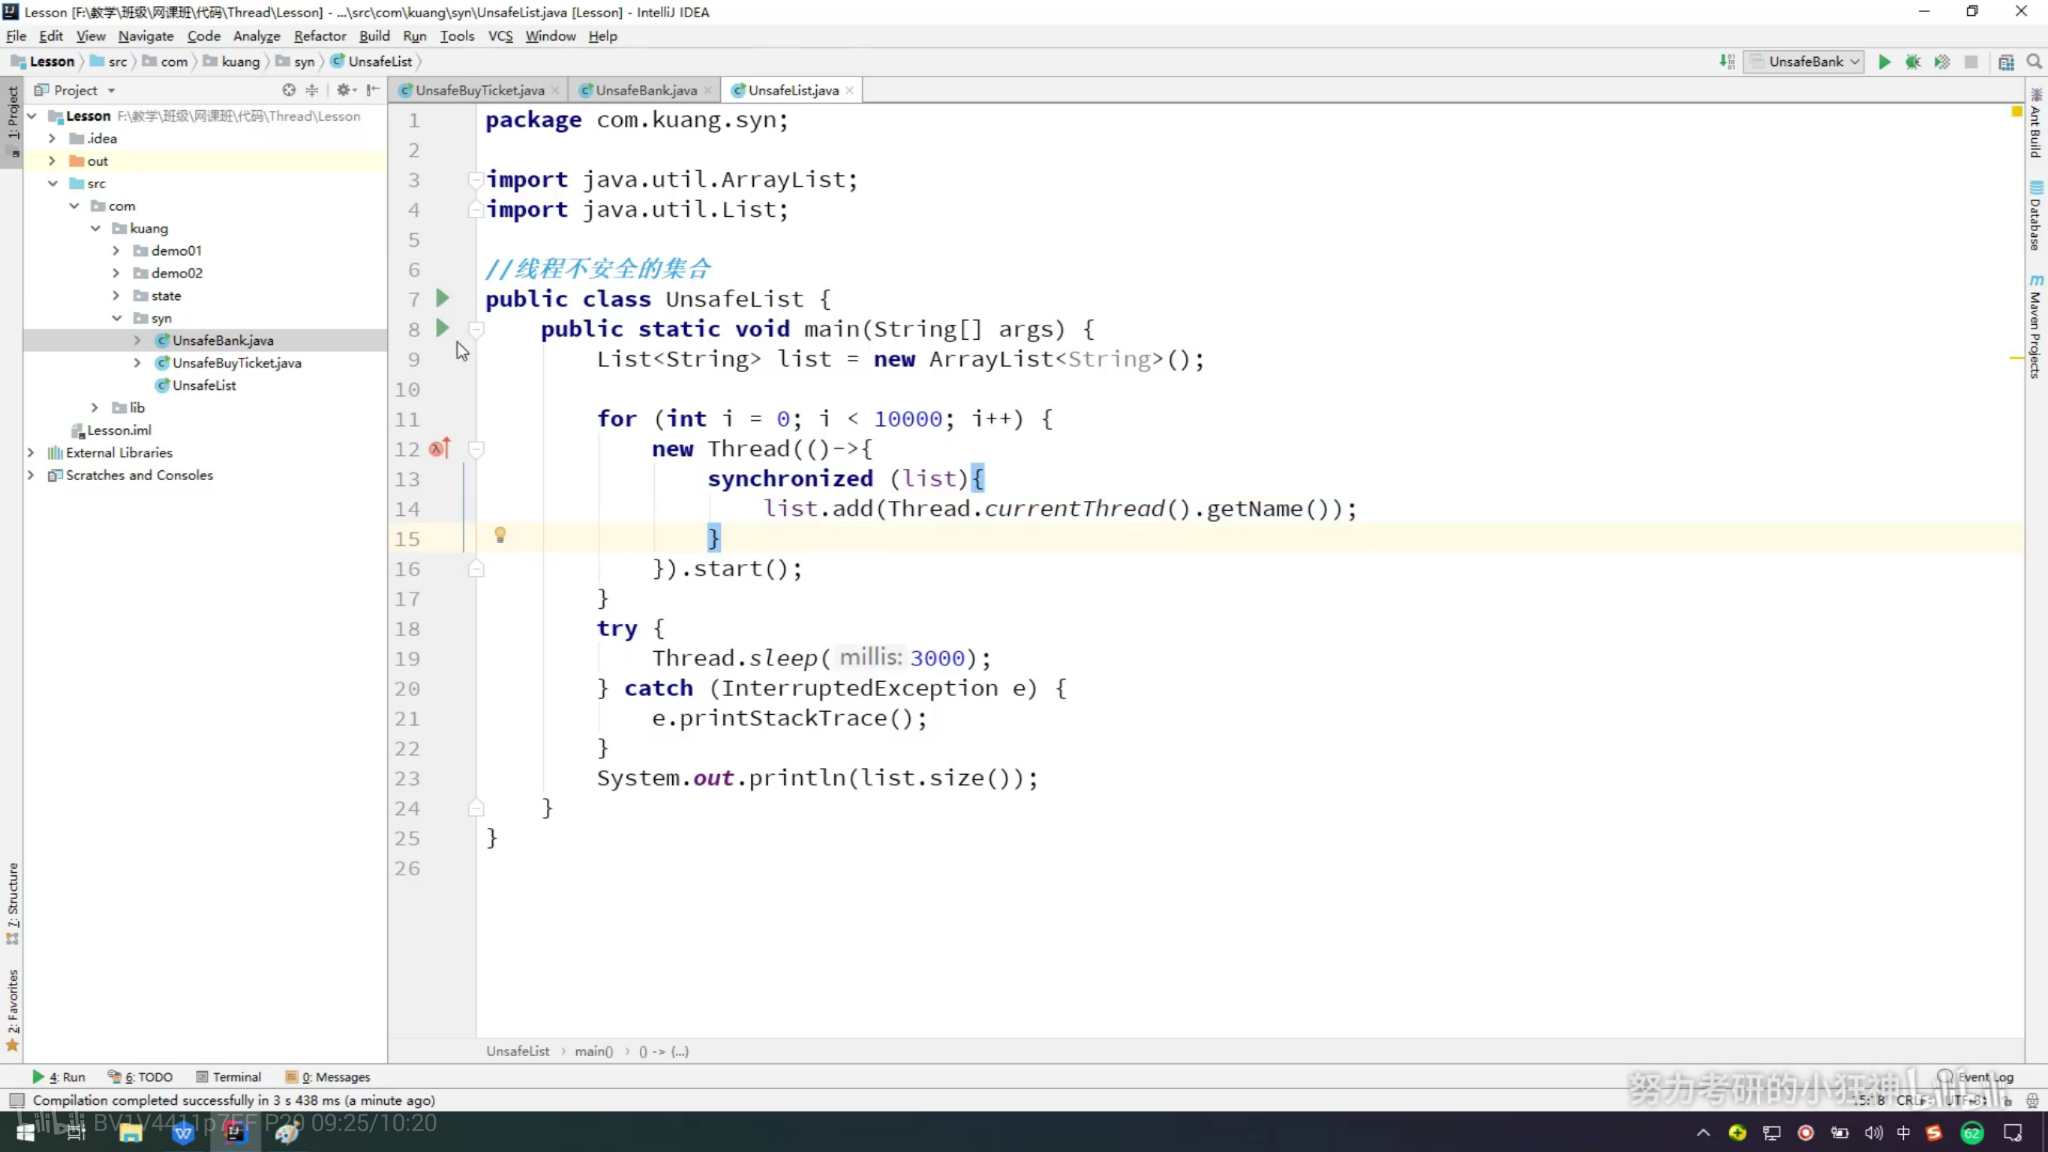This screenshot has width=2048, height=1152.
Task: Click the build project arrow icon
Action: point(1727,62)
